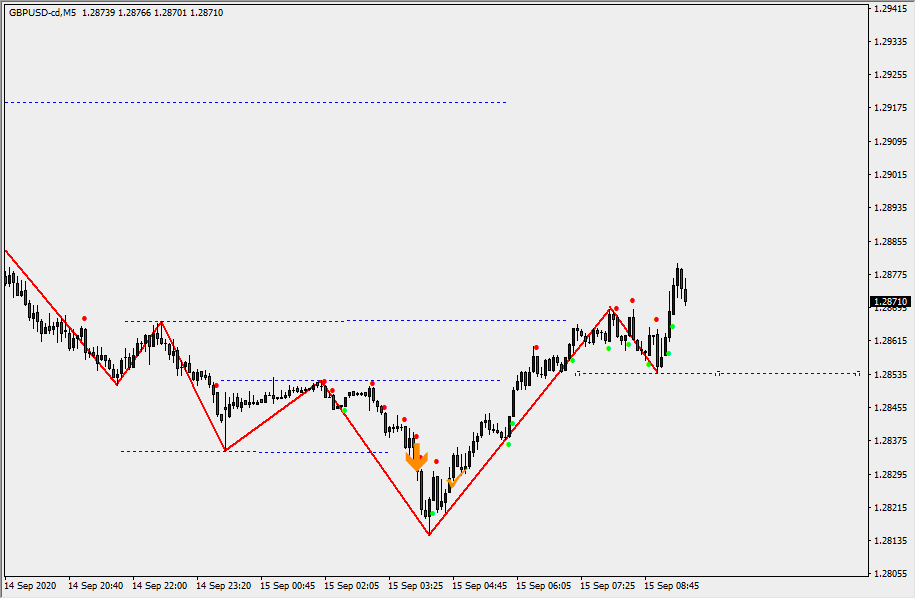Click the red dot above the 20:40 candles
The width and height of the screenshot is (916, 599).
click(84, 318)
